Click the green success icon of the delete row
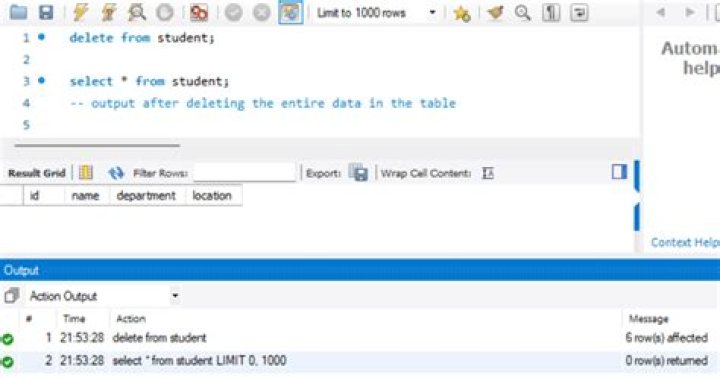 pos(7,339)
